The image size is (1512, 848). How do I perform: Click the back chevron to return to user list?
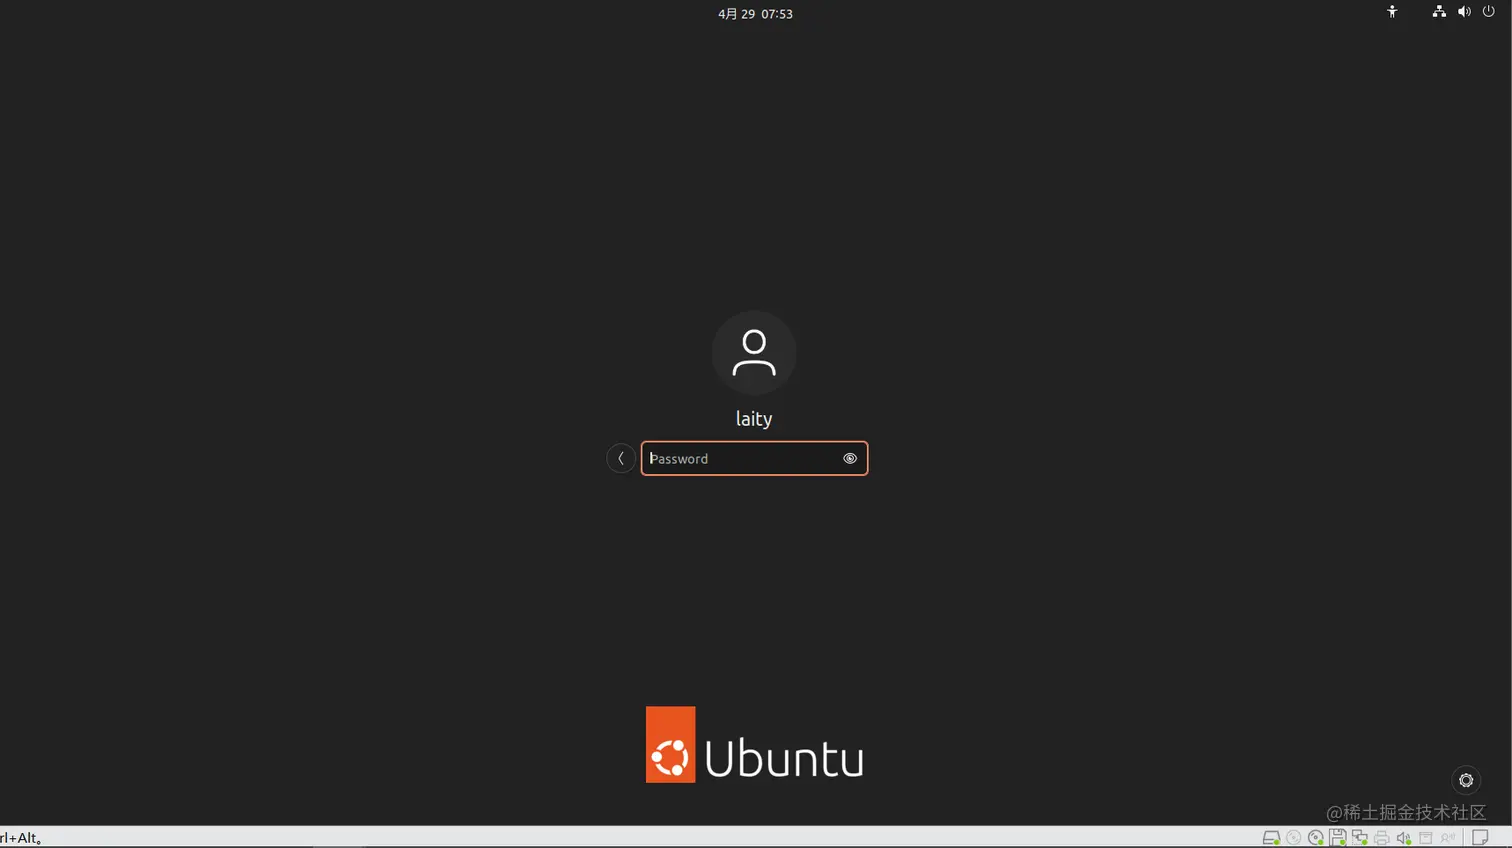click(620, 458)
